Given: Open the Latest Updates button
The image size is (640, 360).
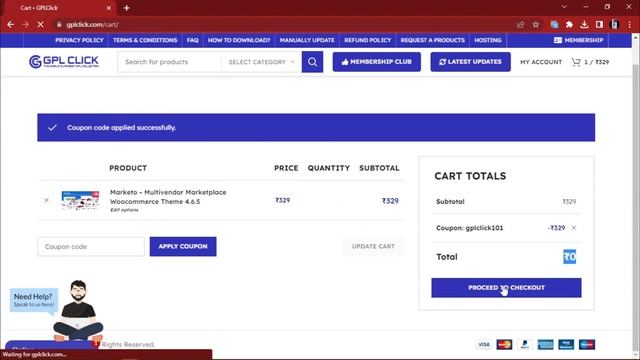Looking at the screenshot, I should tap(470, 62).
